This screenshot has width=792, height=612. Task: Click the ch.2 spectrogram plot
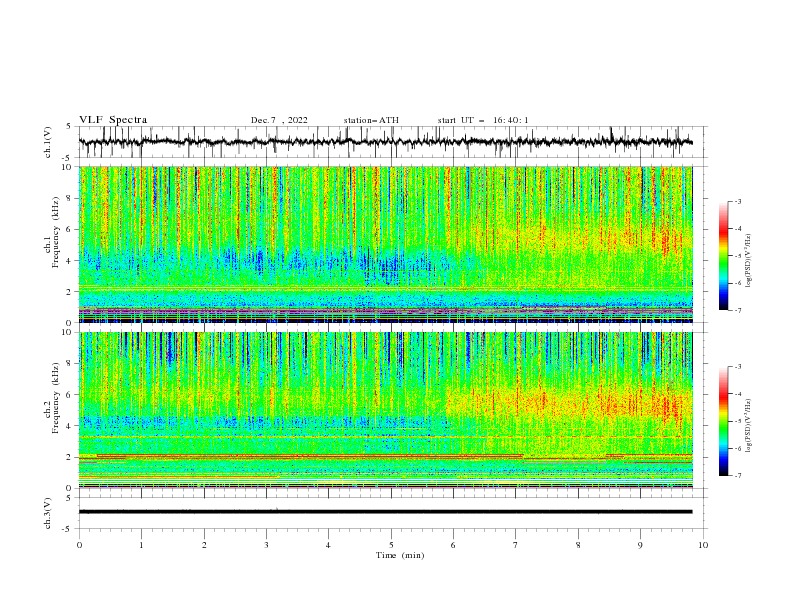385,410
